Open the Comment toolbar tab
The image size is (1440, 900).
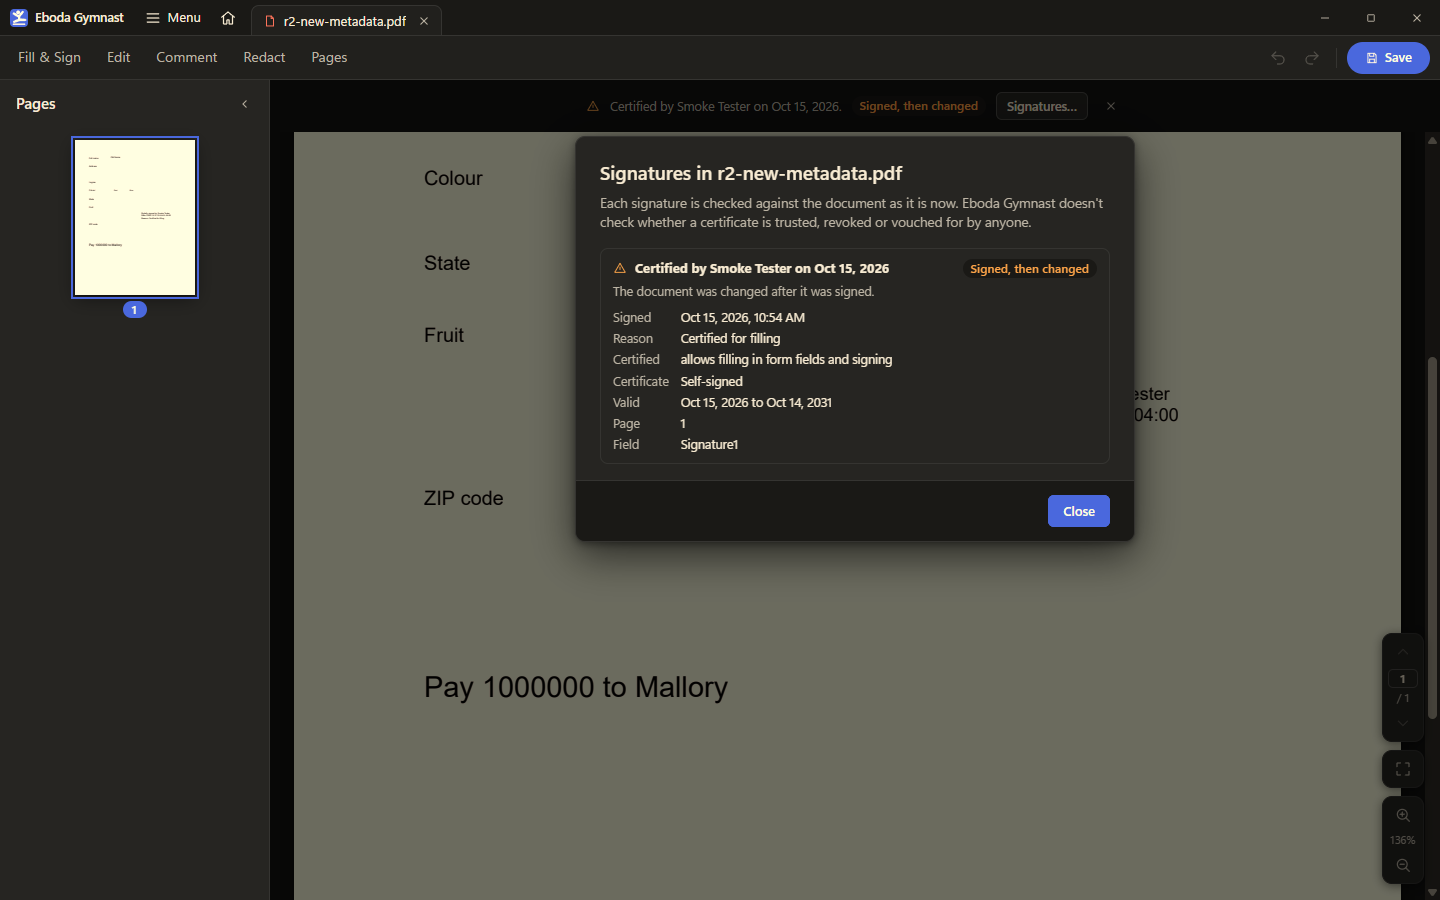pyautogui.click(x=186, y=57)
